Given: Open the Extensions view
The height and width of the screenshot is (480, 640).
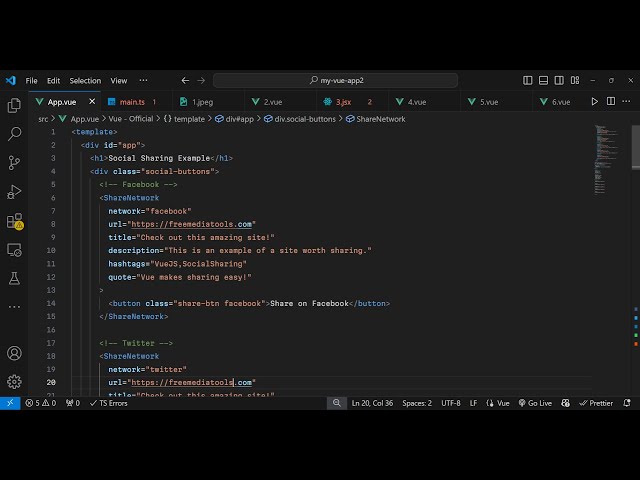Looking at the screenshot, I should (x=14, y=221).
